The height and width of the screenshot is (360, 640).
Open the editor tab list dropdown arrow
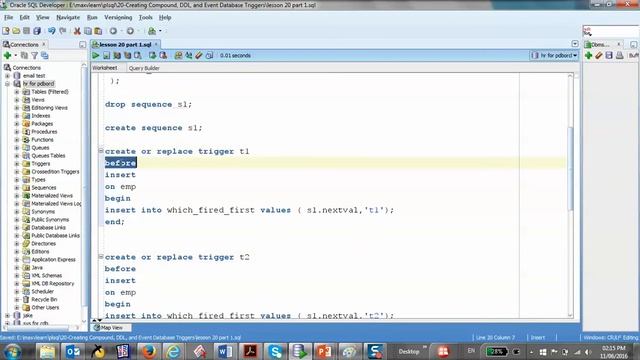coord(575,44)
